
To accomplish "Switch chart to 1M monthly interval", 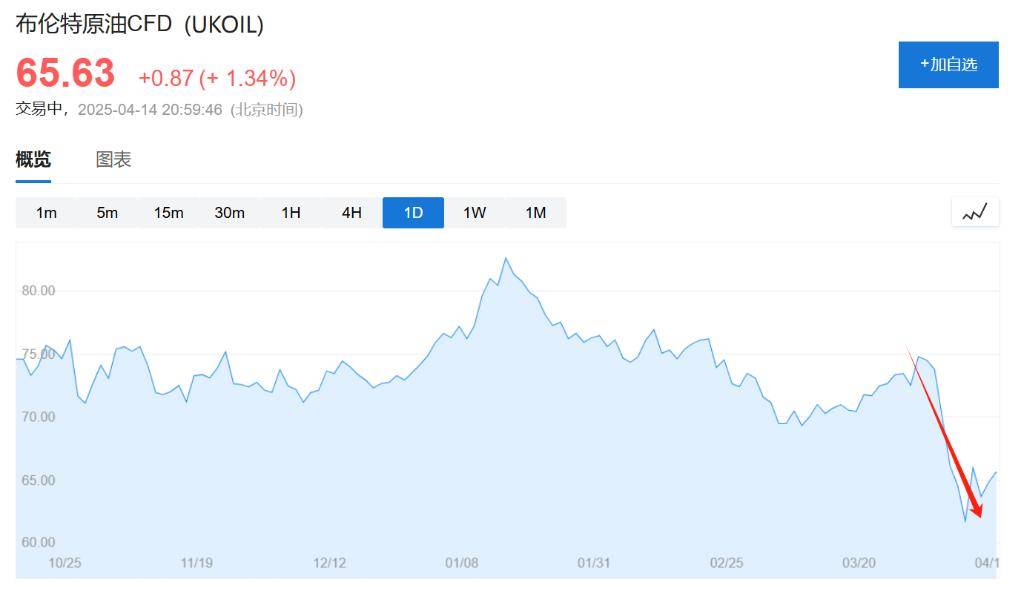I will (536, 213).
